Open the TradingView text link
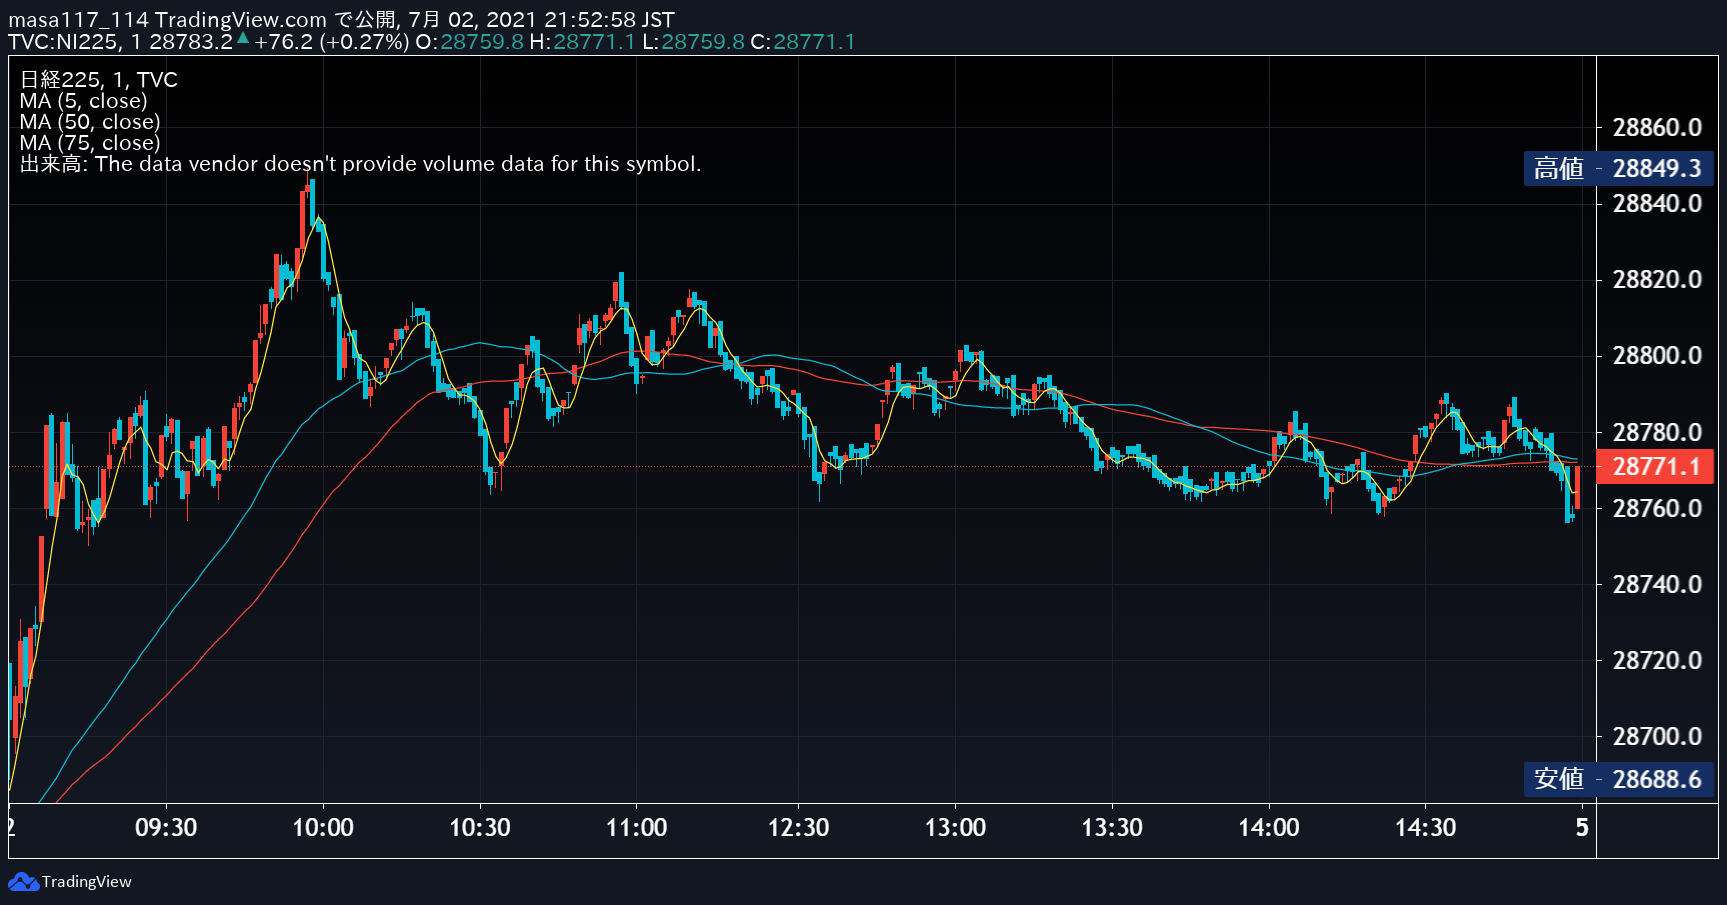The width and height of the screenshot is (1727, 905). click(x=87, y=882)
